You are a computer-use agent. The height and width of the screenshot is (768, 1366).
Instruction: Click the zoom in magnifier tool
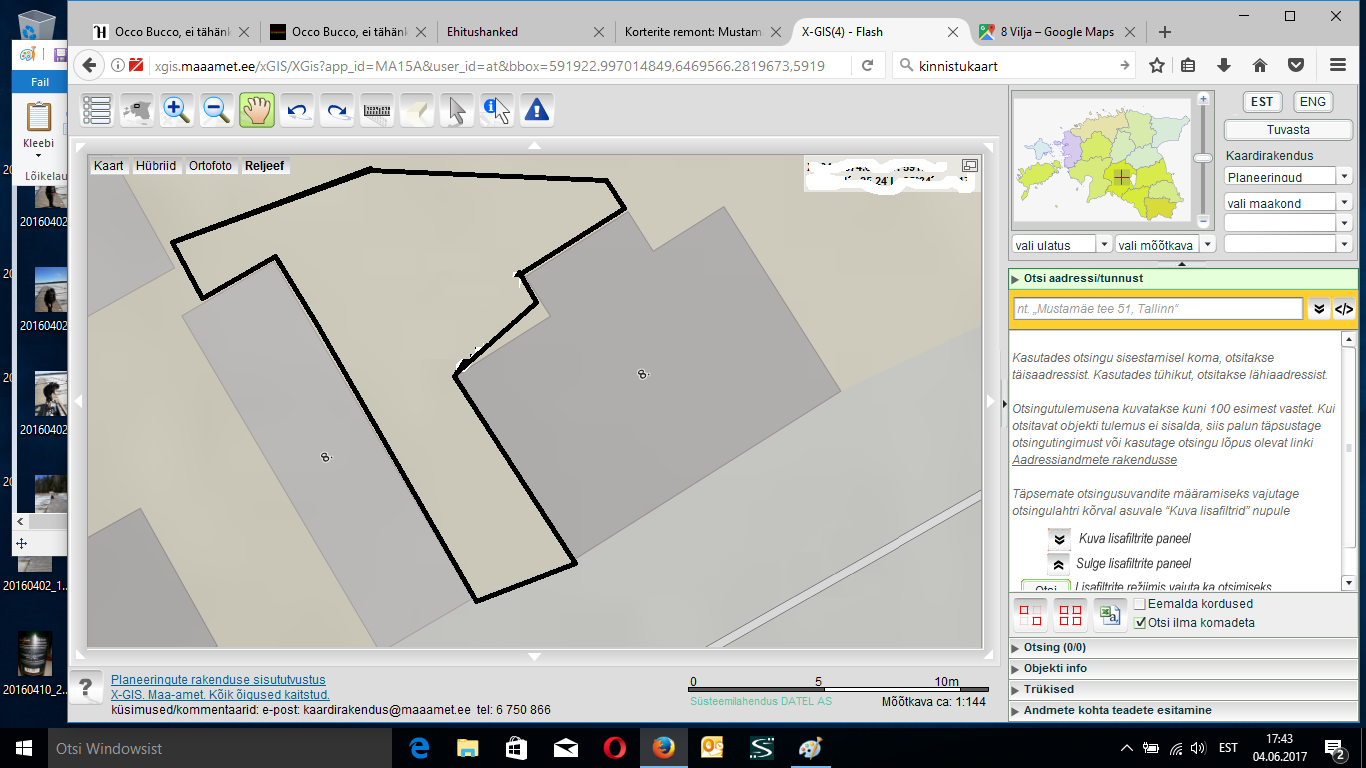[x=177, y=109]
